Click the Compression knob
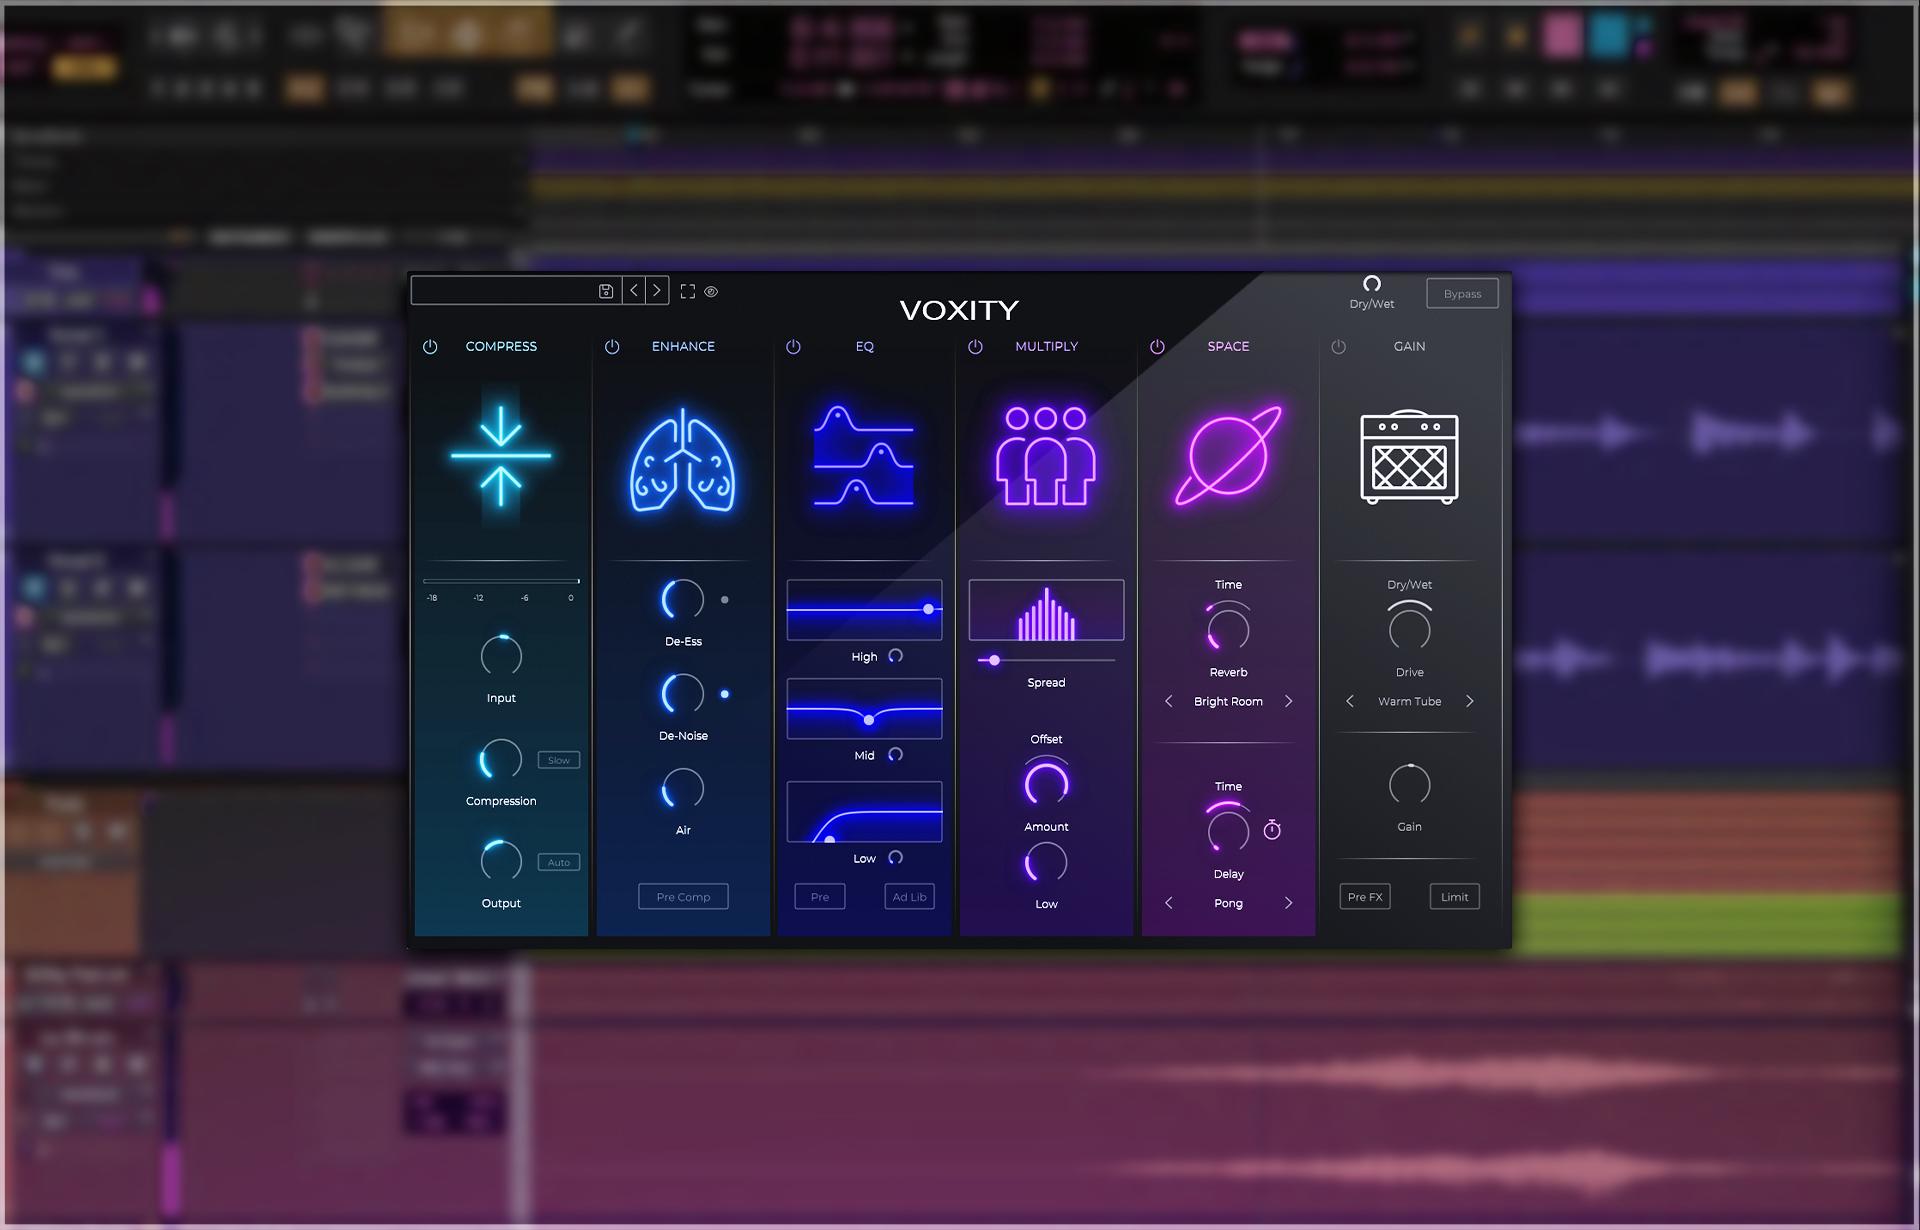Viewport: 1920px width, 1230px height. click(x=501, y=759)
